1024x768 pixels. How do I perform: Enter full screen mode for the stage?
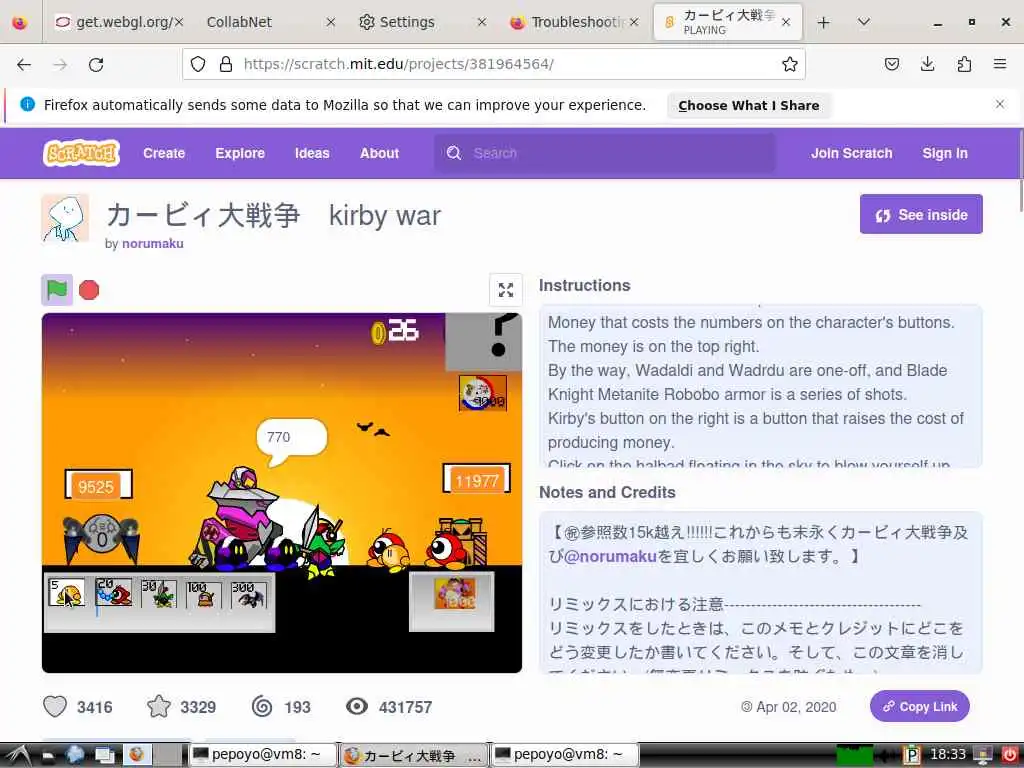pos(505,289)
